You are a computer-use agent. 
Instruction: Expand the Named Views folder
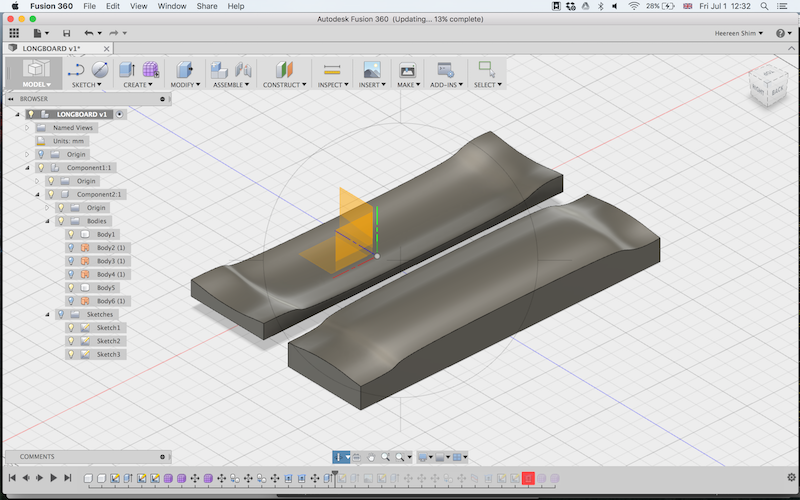[x=27, y=128]
